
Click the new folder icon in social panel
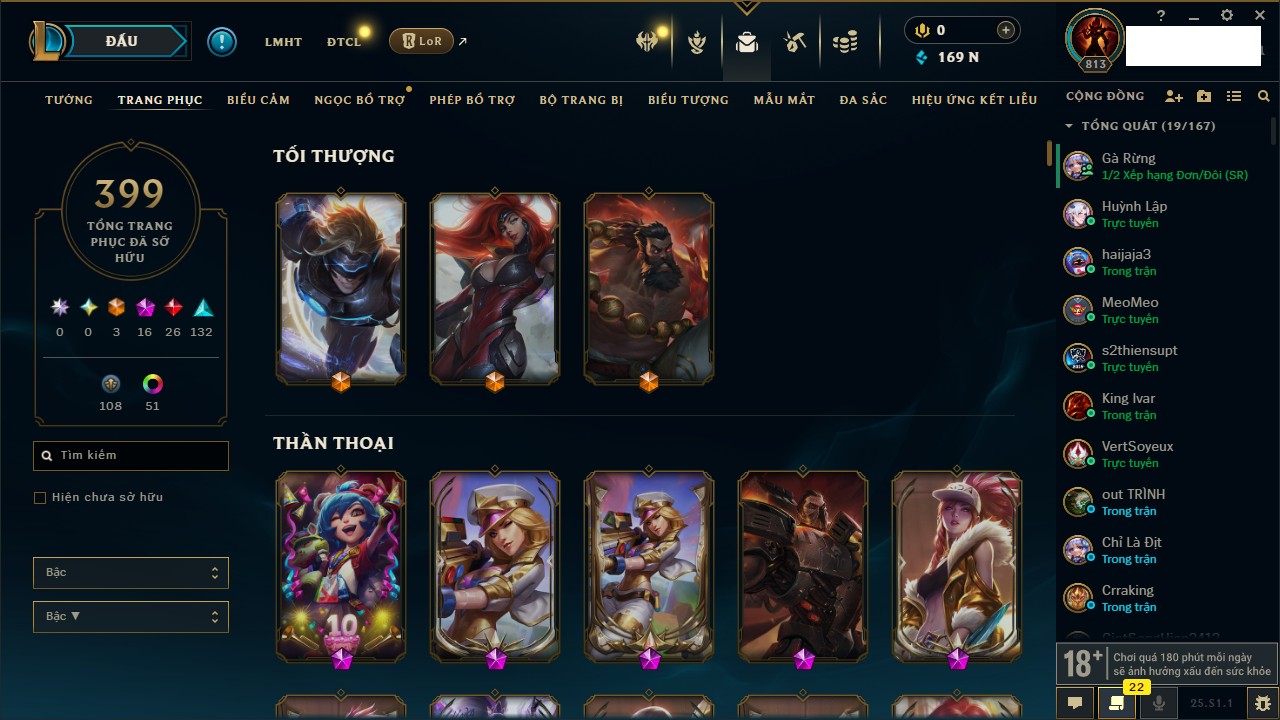[1204, 97]
